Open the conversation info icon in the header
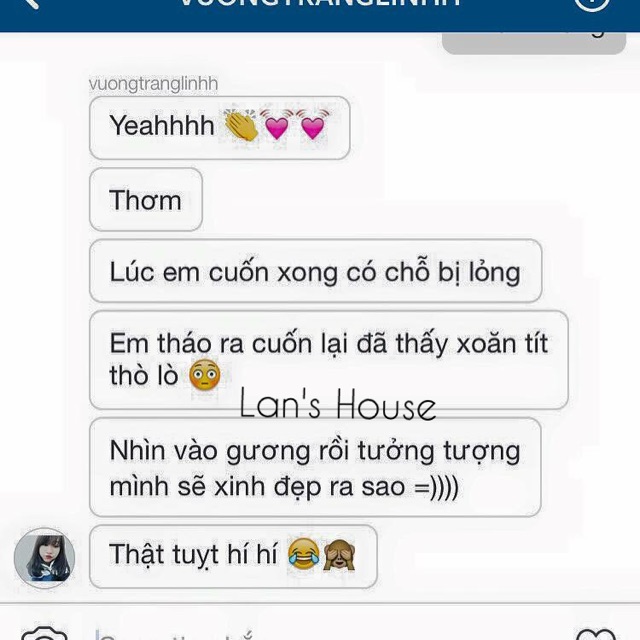 (x=592, y=4)
